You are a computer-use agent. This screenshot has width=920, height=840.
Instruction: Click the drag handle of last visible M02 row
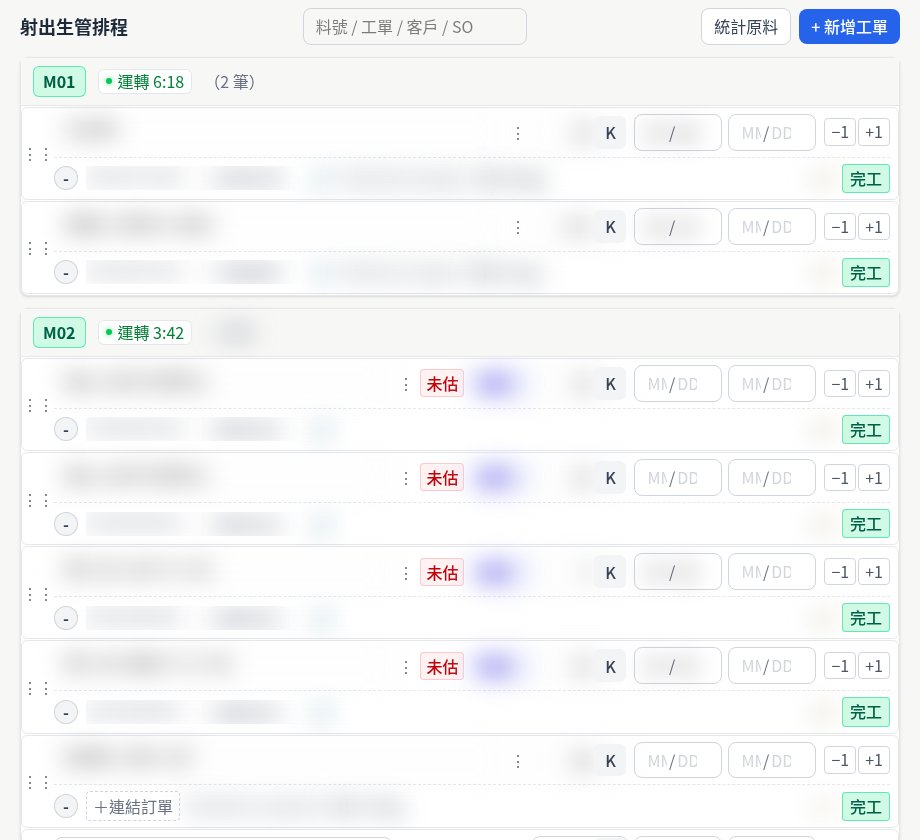[x=38, y=782]
